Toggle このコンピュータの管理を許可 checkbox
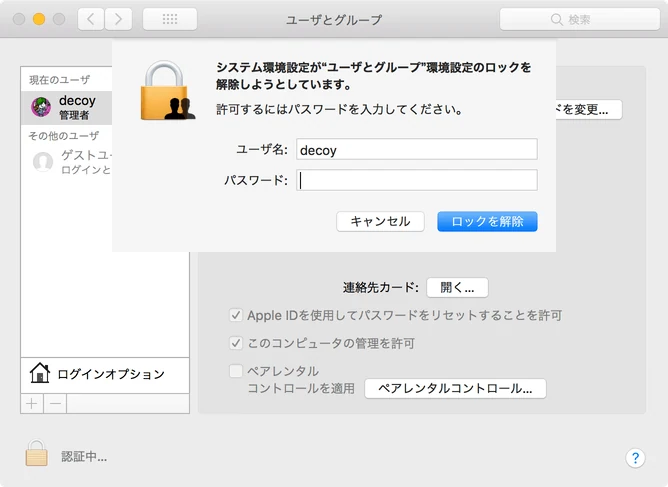Screen dimensions: 668x487 coord(236,343)
